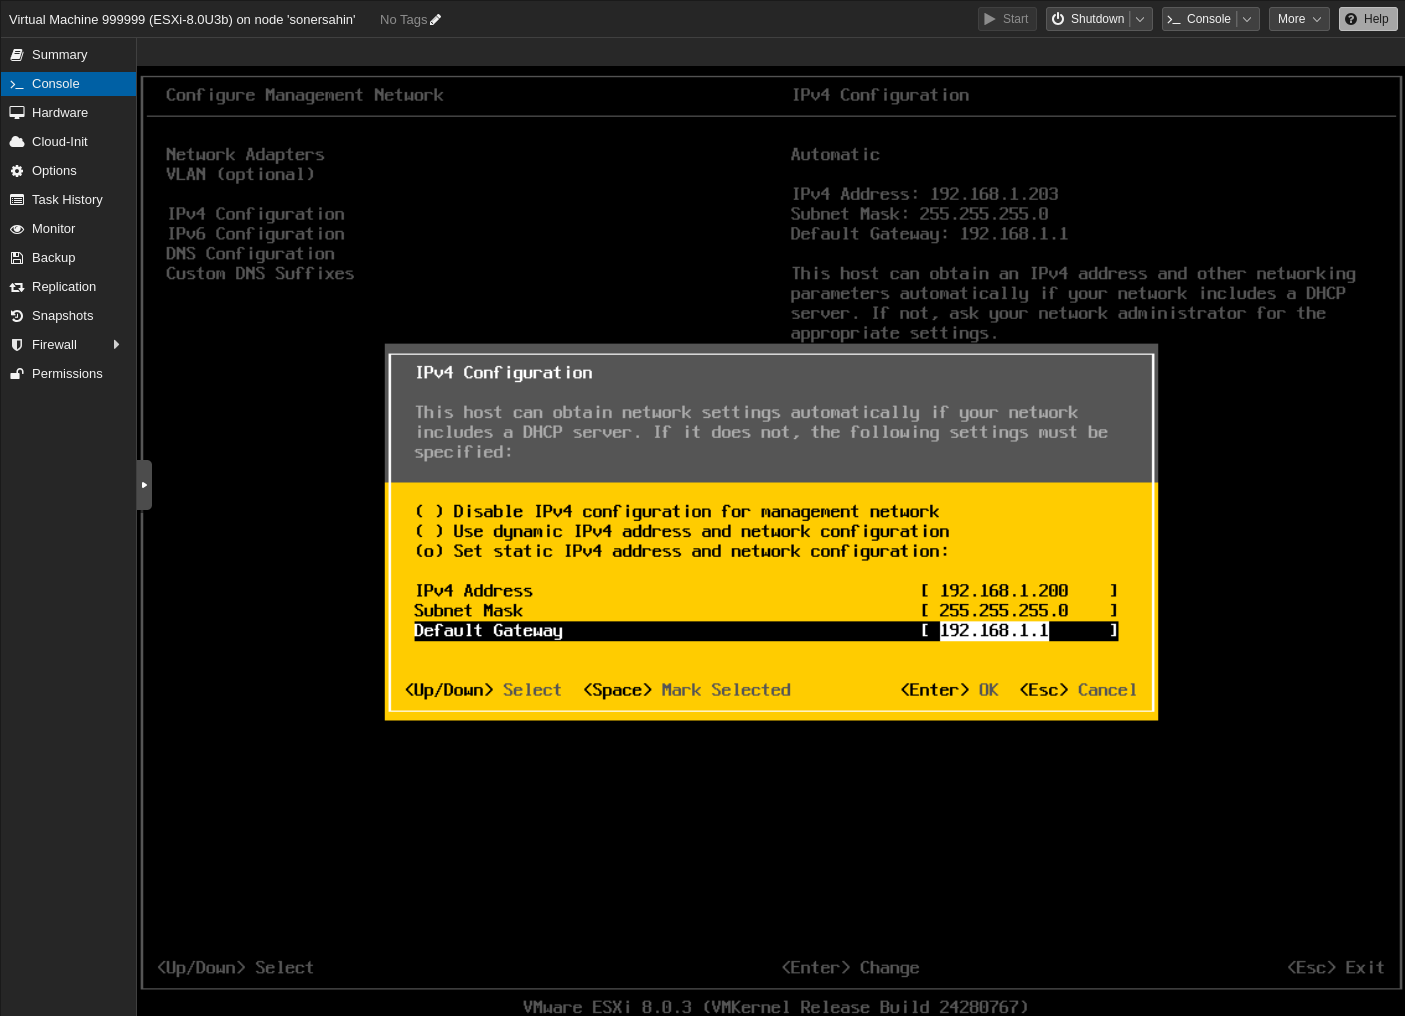Open the Console dropdown arrow
Image resolution: width=1405 pixels, height=1016 pixels.
coord(1247,18)
